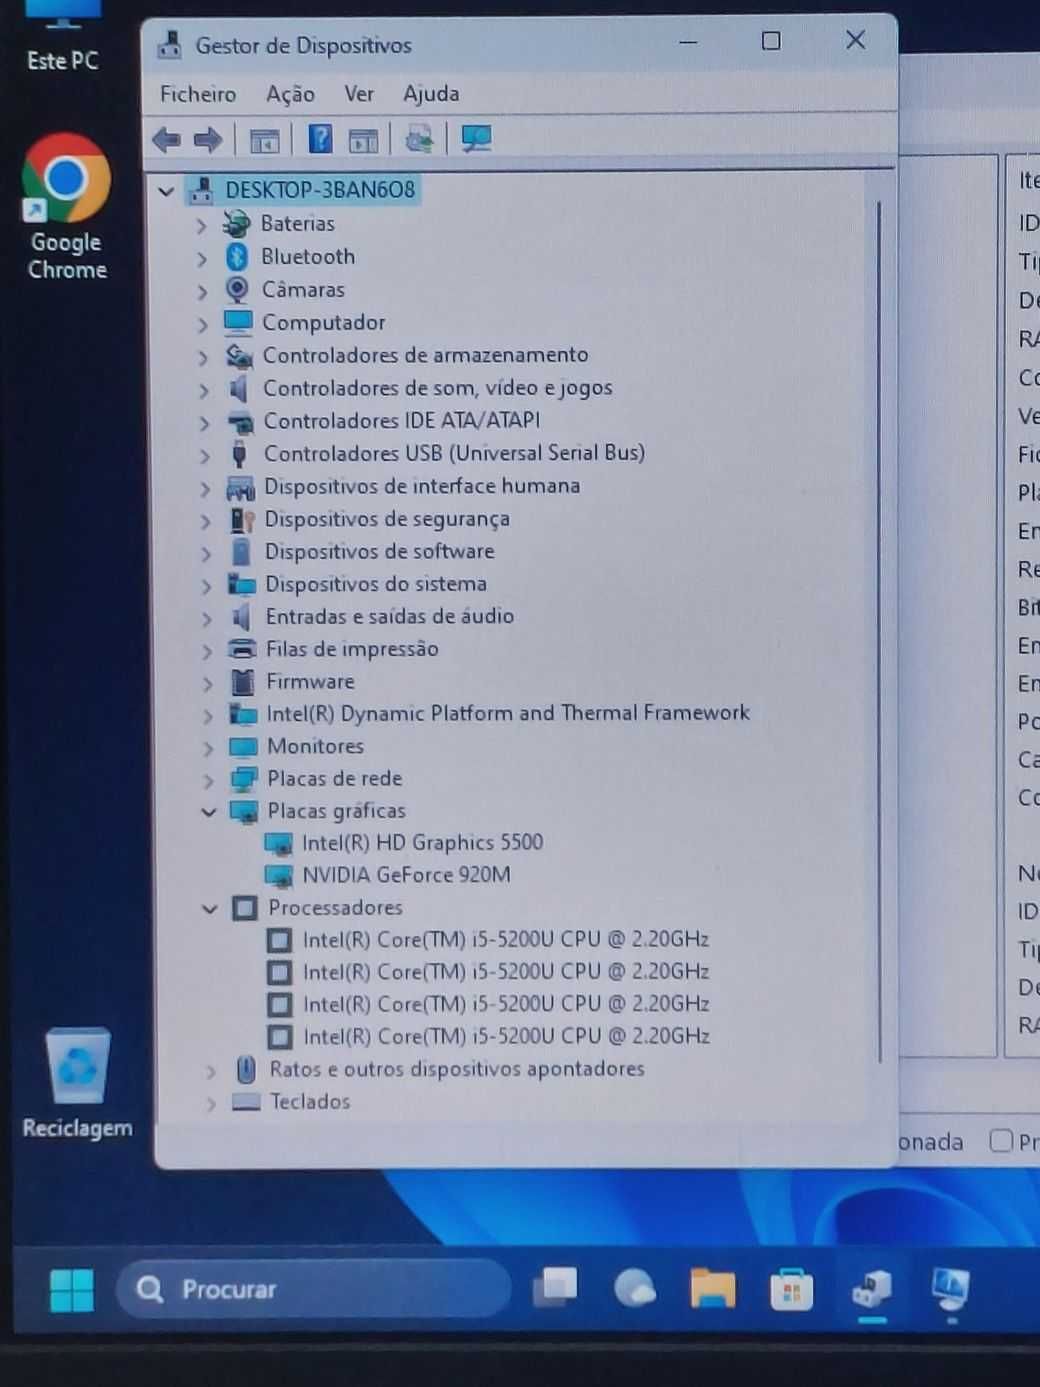Open the Reciclagem recycle bin icon
The width and height of the screenshot is (1040, 1387).
[x=77, y=1083]
